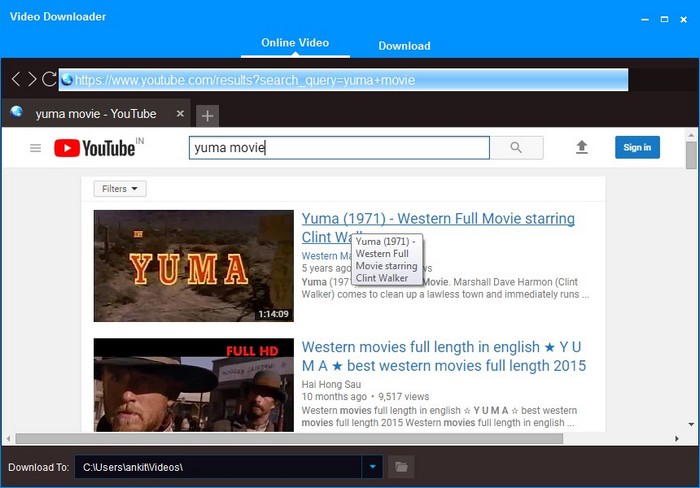Screen dimensions: 700x488
Task: Click the browser back arrow
Action: pyautogui.click(x=16, y=80)
